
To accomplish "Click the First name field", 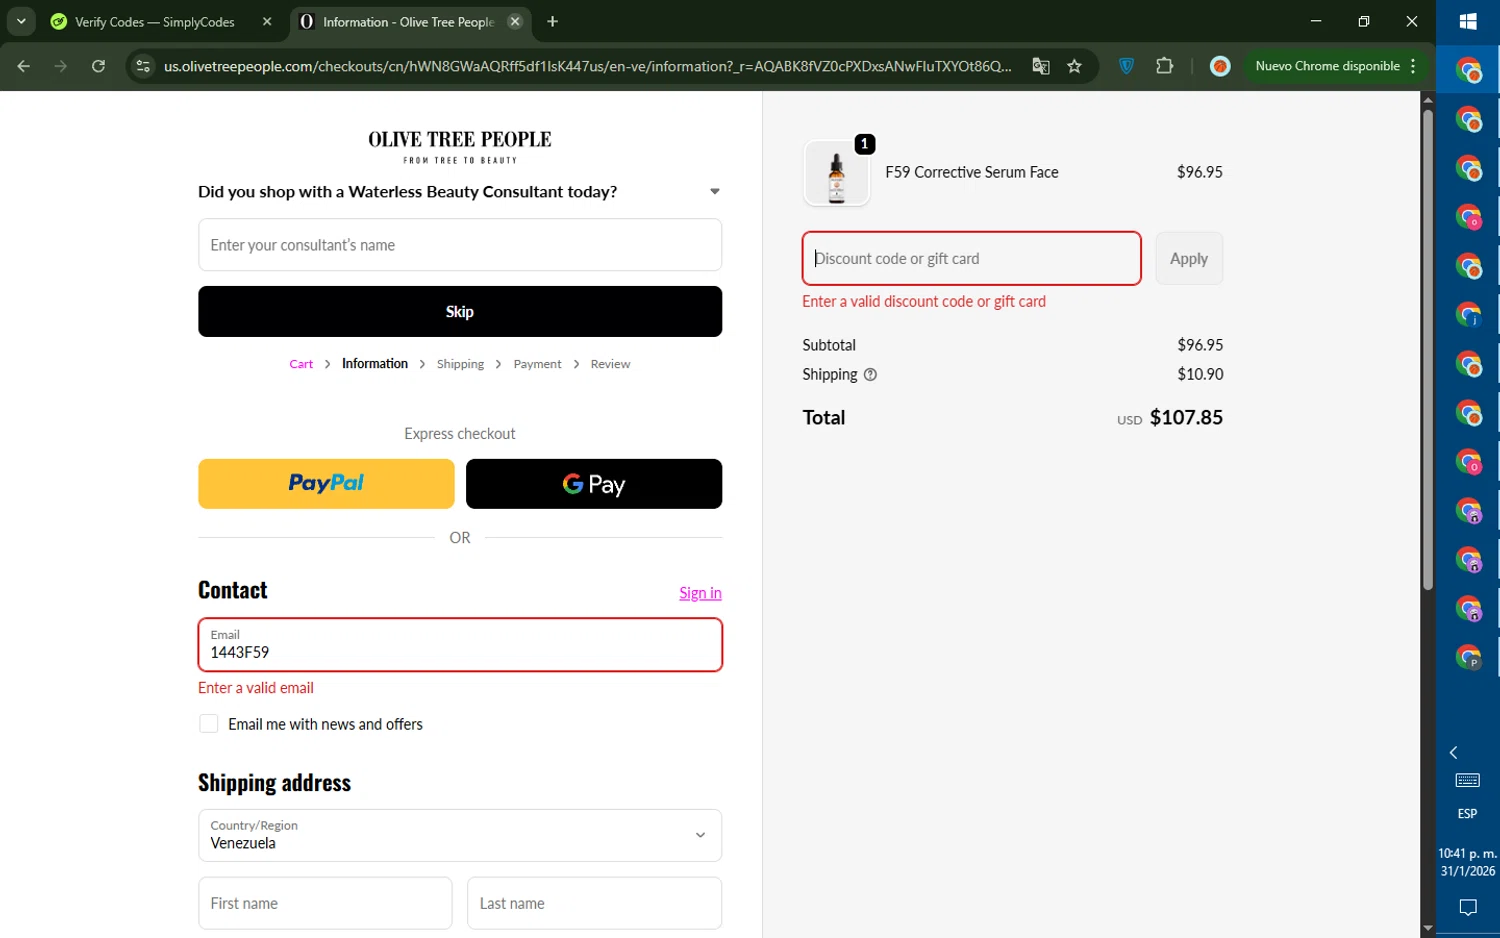I will 325,903.
